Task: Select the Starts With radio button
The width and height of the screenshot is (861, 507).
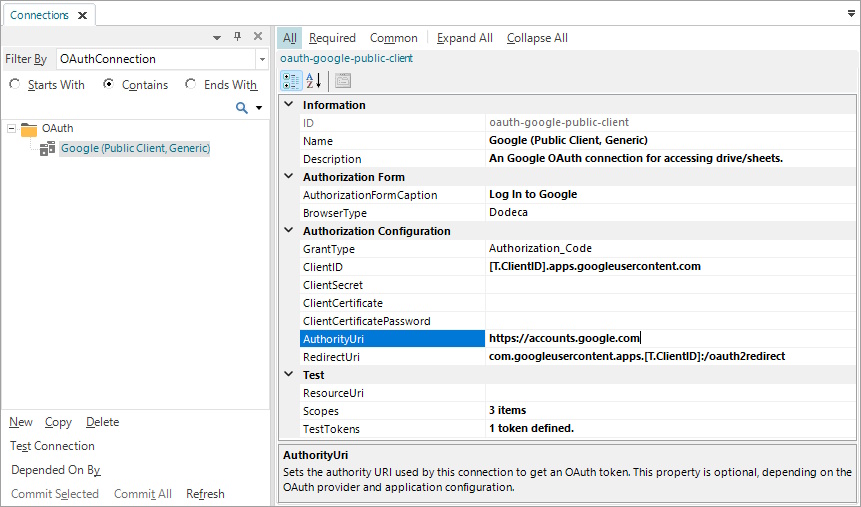Action: coord(15,84)
